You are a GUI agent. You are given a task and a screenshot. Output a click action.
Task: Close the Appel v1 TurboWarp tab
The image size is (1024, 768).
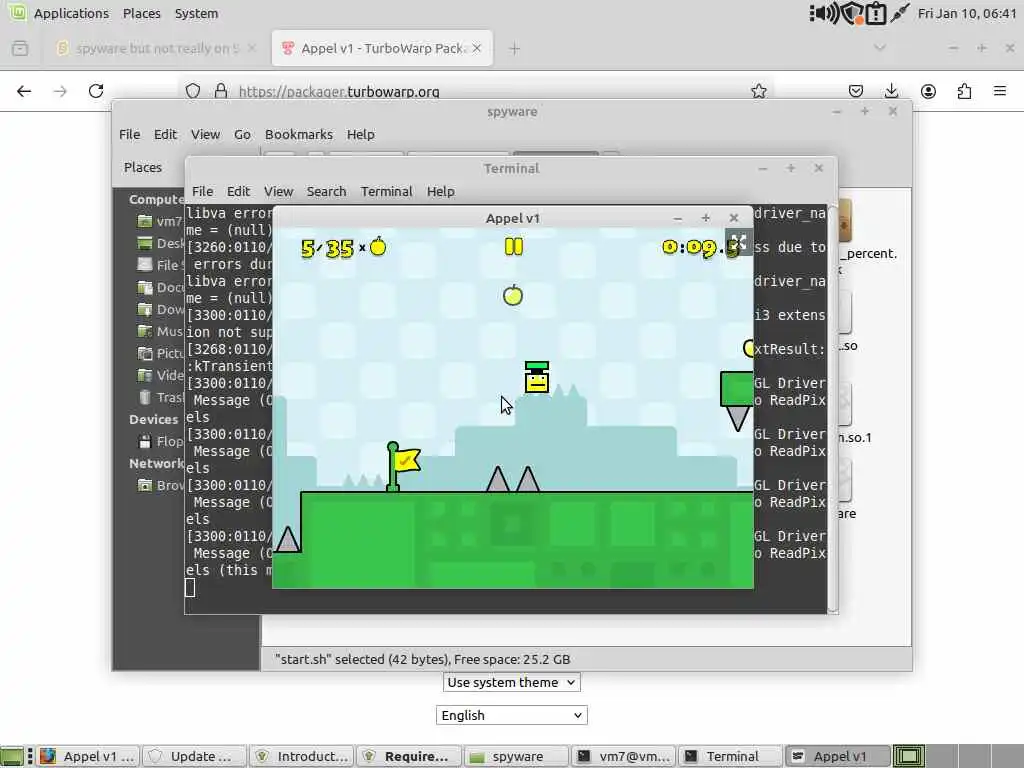[477, 48]
